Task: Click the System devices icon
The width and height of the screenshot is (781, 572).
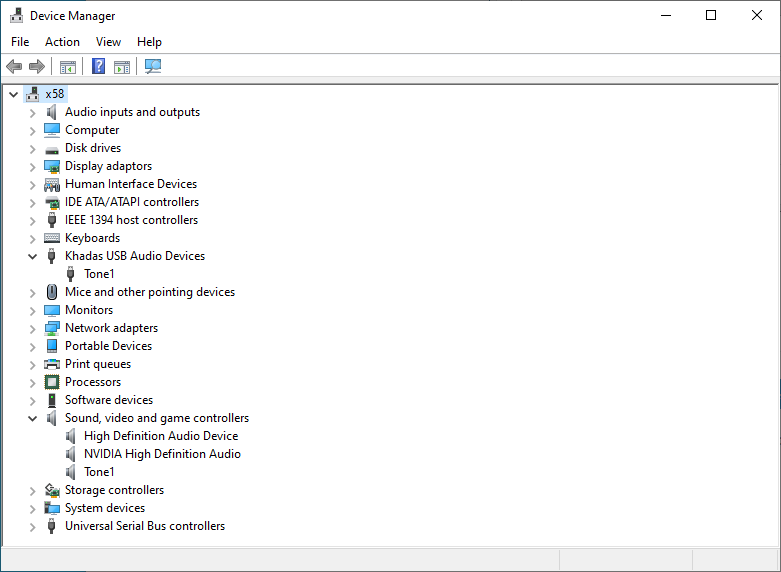Action: (x=52, y=508)
